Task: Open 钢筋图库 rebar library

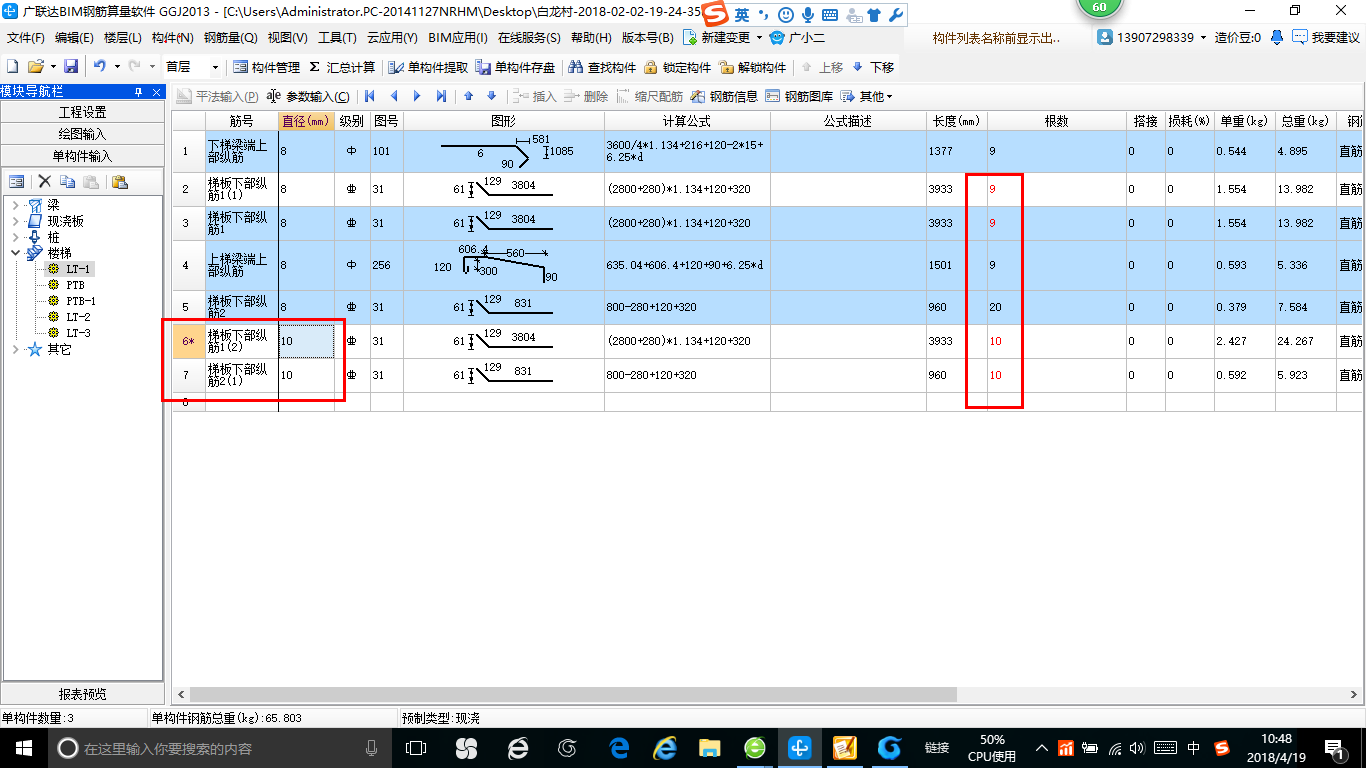Action: pos(799,96)
